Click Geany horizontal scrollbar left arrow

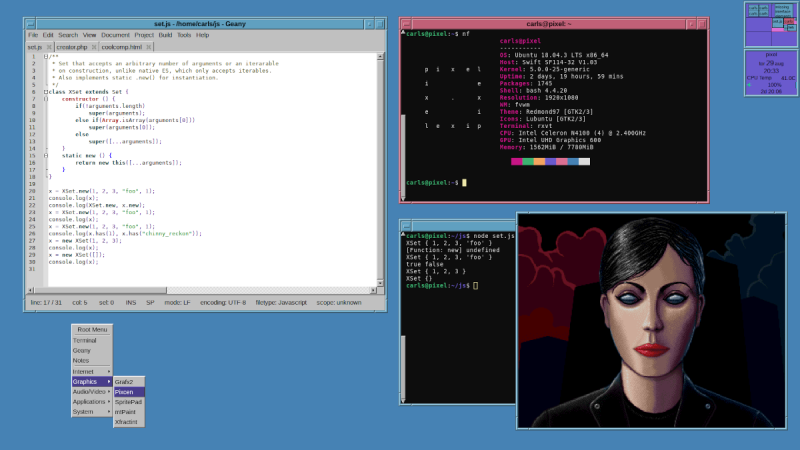point(31,290)
